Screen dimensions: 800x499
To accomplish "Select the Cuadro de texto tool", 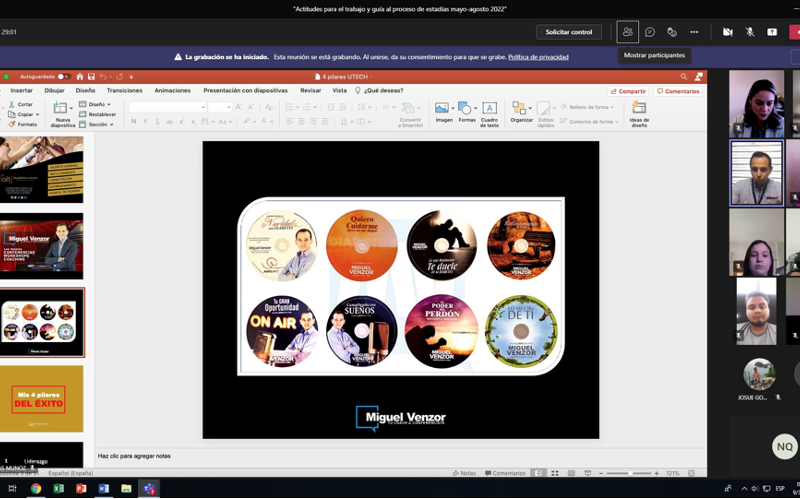I will coord(489,112).
